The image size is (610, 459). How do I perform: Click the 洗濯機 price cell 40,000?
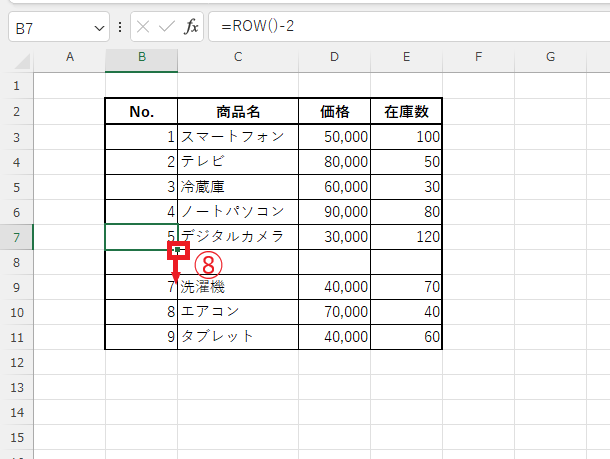click(335, 287)
